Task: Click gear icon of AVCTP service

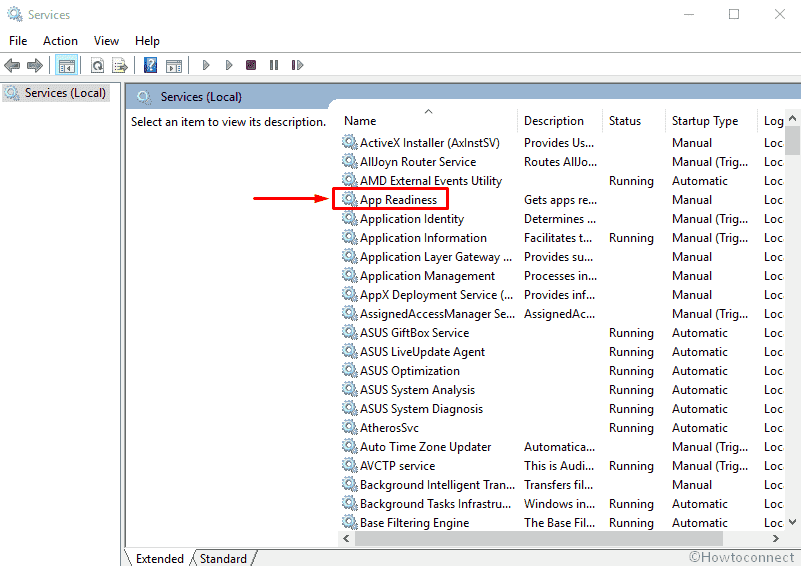Action: (x=349, y=465)
